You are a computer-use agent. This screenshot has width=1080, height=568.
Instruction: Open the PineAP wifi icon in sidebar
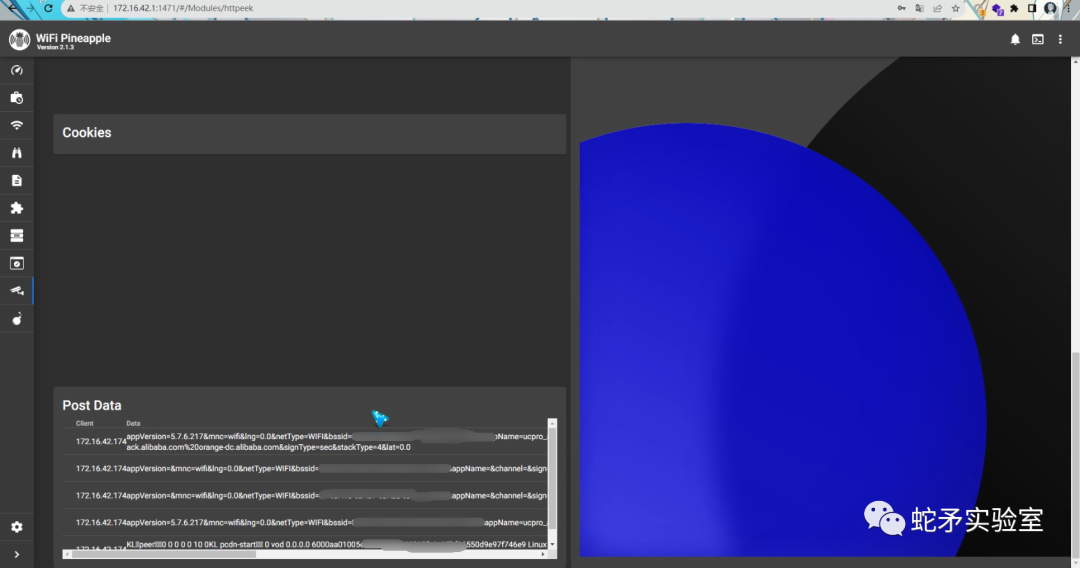click(17, 125)
